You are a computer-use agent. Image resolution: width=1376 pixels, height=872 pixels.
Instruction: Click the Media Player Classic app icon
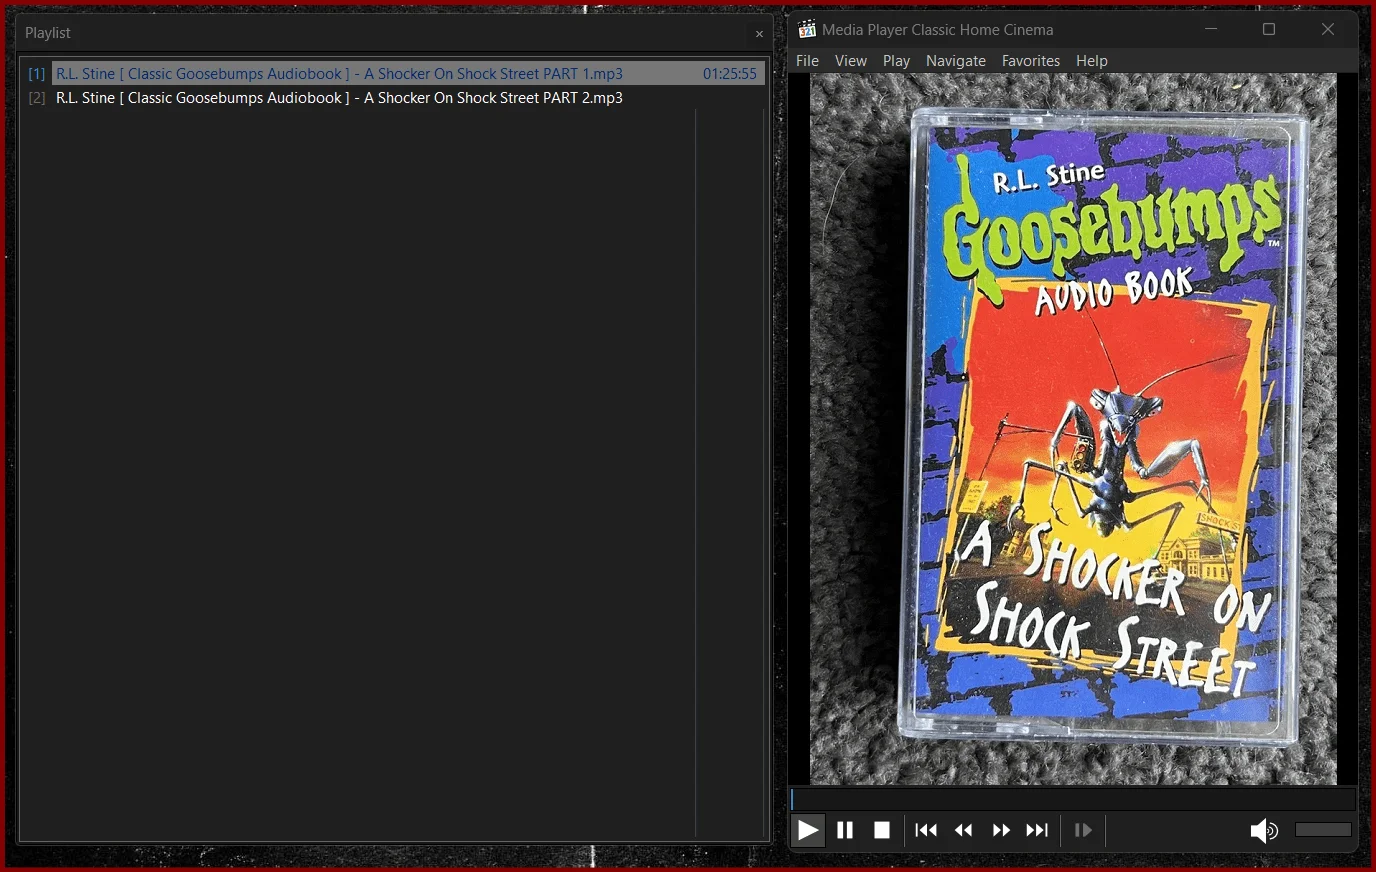(807, 29)
